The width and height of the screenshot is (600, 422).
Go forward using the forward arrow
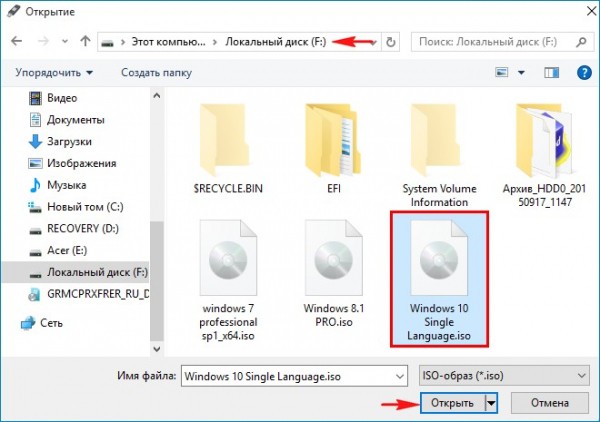[43, 41]
